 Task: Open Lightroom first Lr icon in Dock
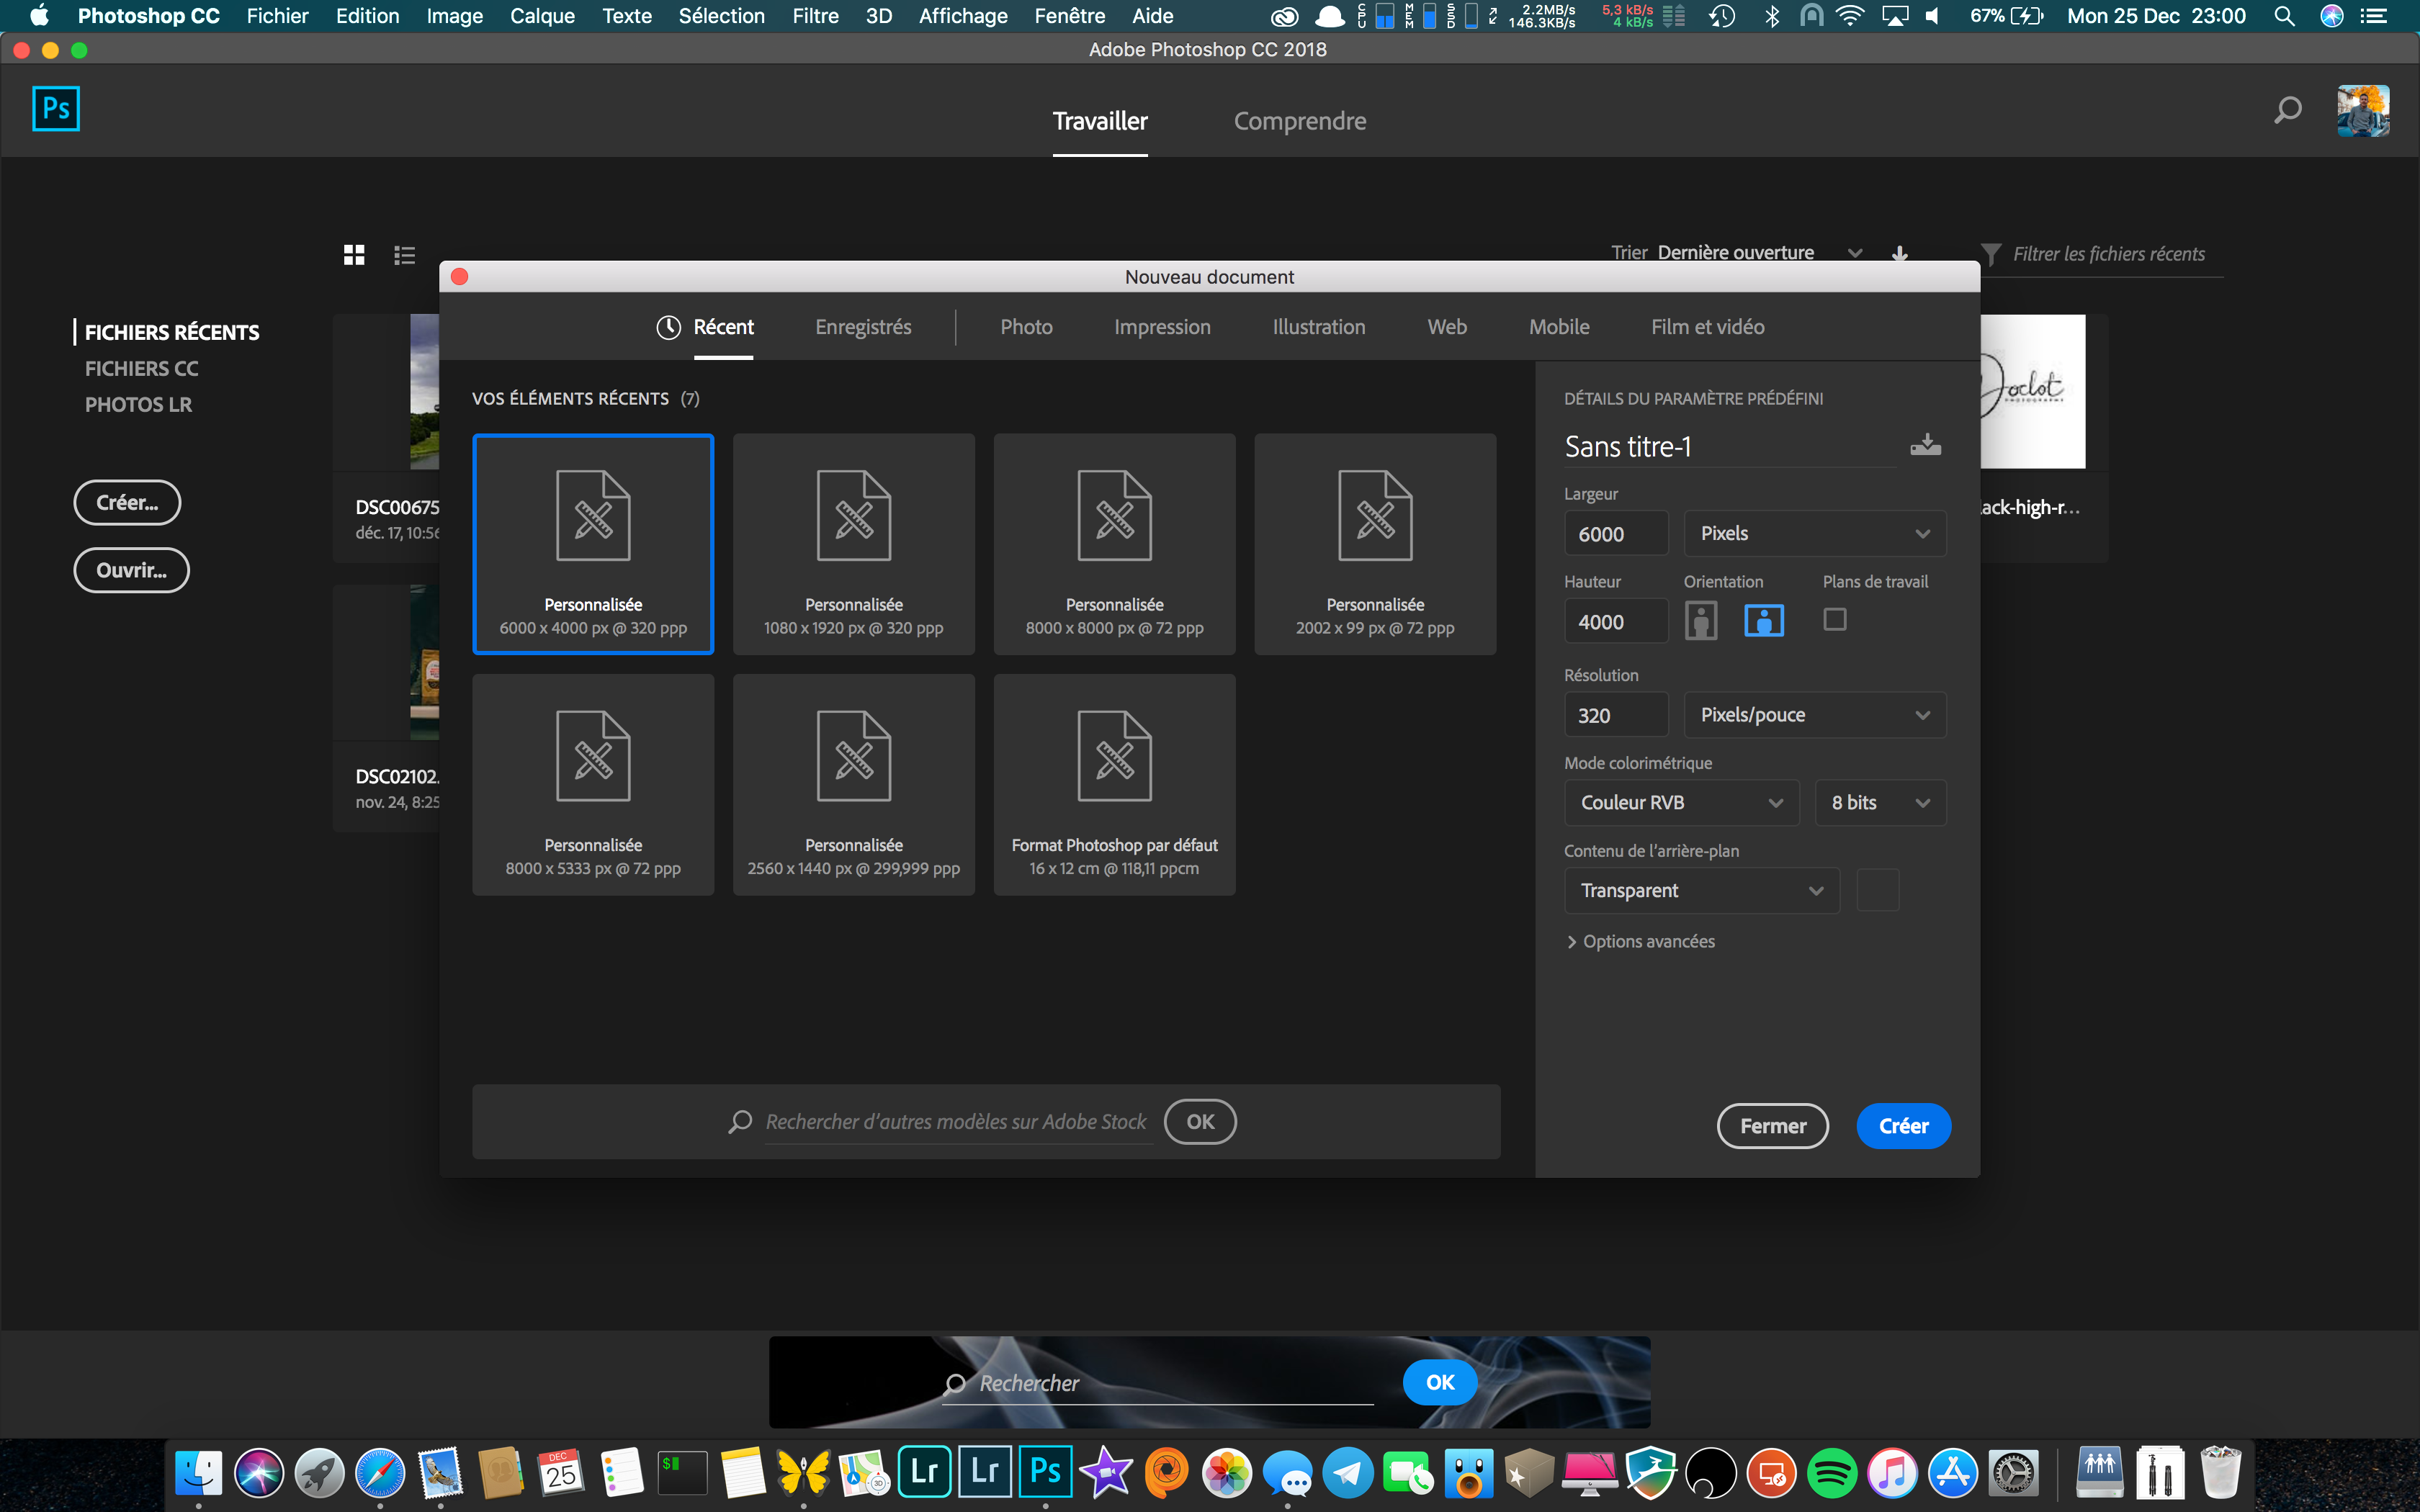[x=924, y=1473]
